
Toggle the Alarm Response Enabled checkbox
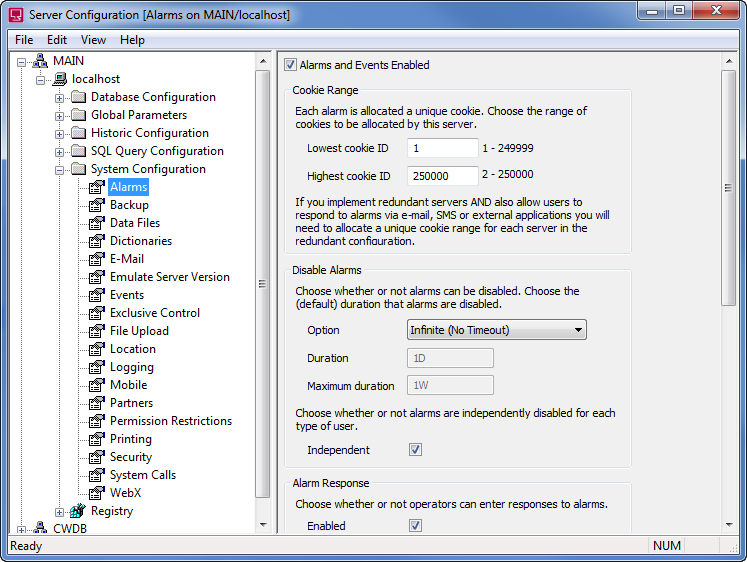415,526
